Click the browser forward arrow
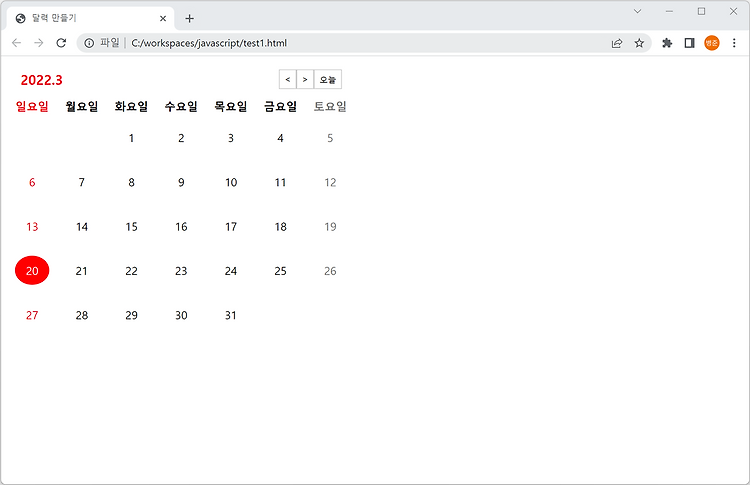This screenshot has width=750, height=485. pos(39,43)
